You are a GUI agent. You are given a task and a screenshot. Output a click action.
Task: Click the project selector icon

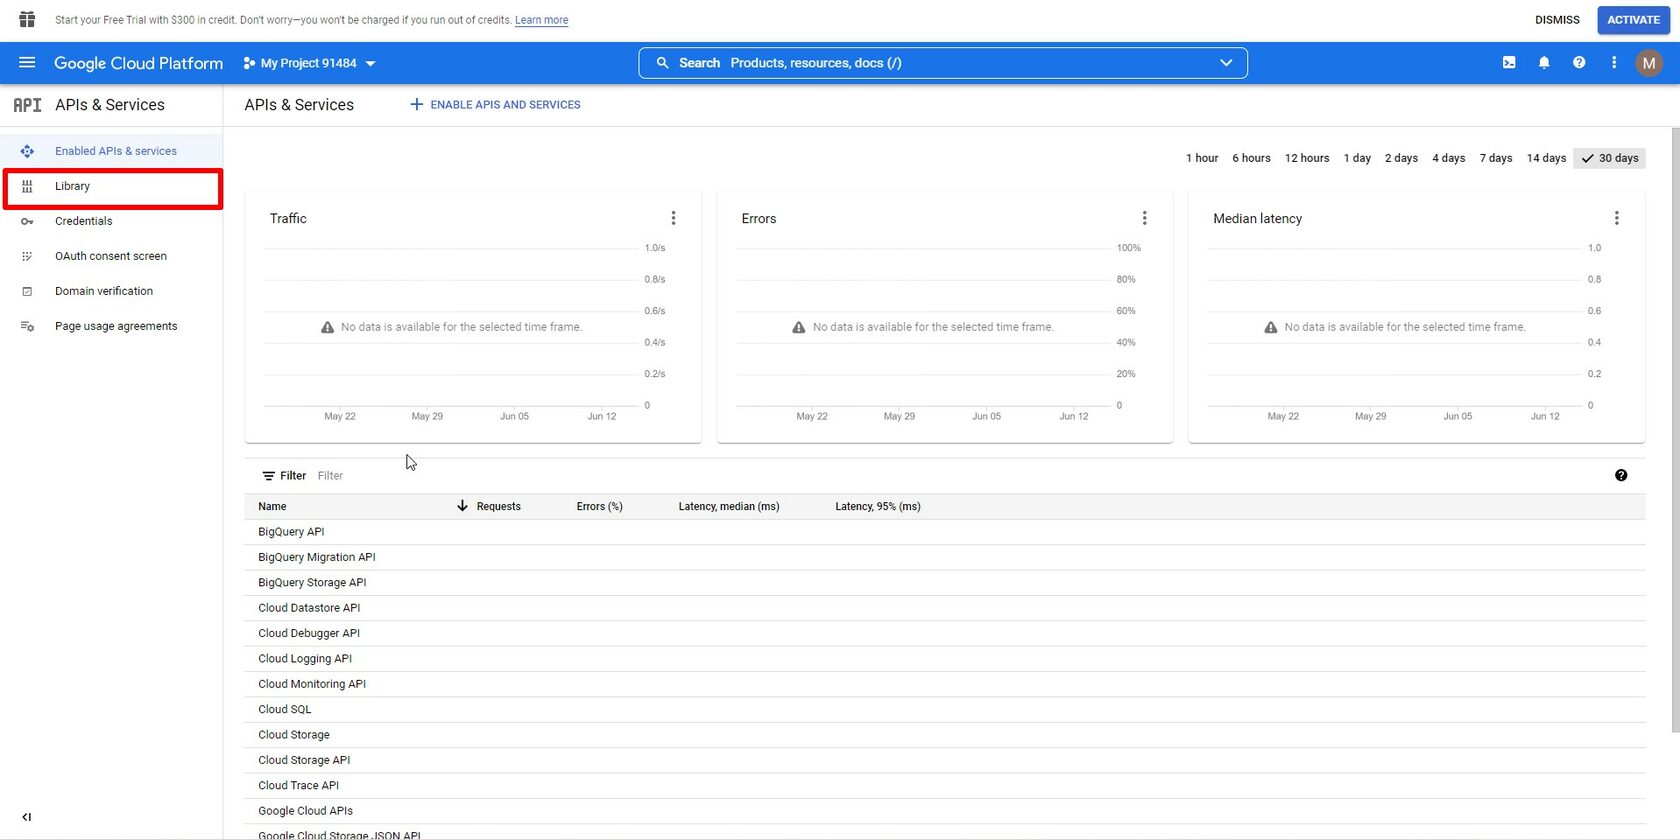(249, 63)
